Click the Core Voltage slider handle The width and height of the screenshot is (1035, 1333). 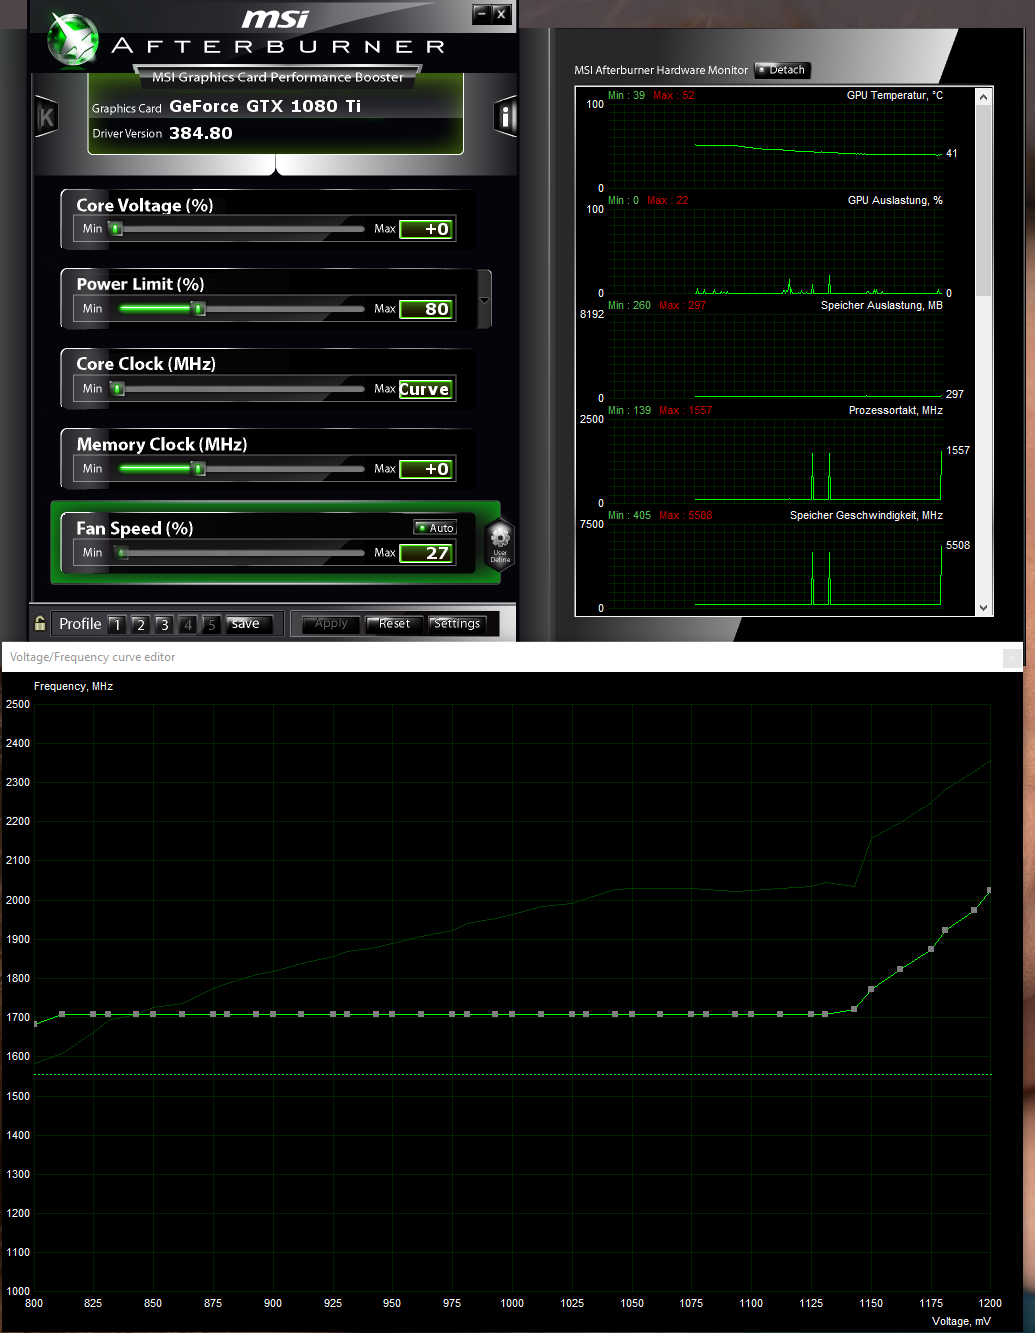(116, 229)
